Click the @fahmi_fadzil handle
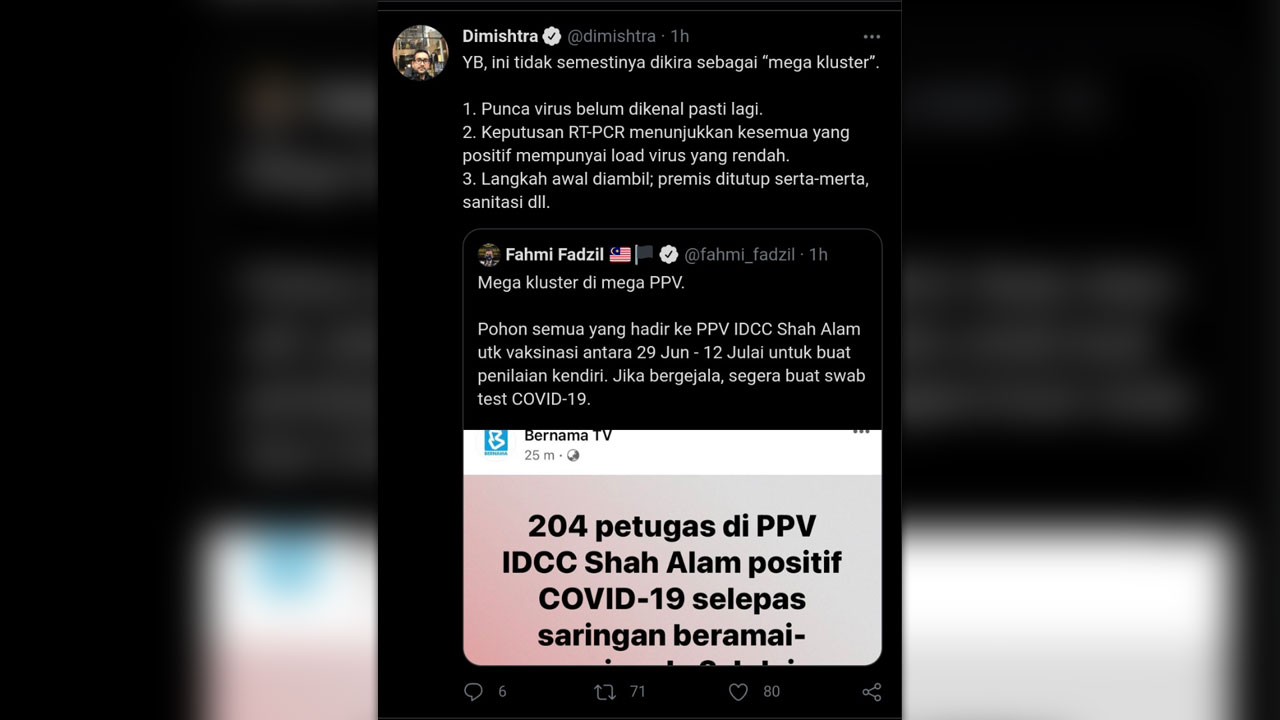 point(740,254)
